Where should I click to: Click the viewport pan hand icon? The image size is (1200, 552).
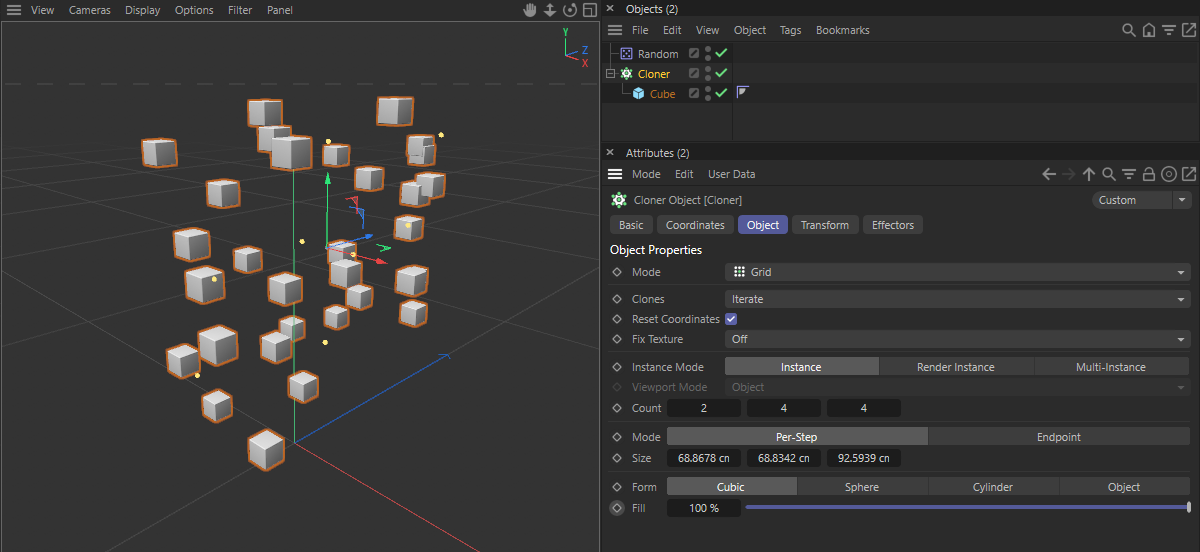(531, 10)
